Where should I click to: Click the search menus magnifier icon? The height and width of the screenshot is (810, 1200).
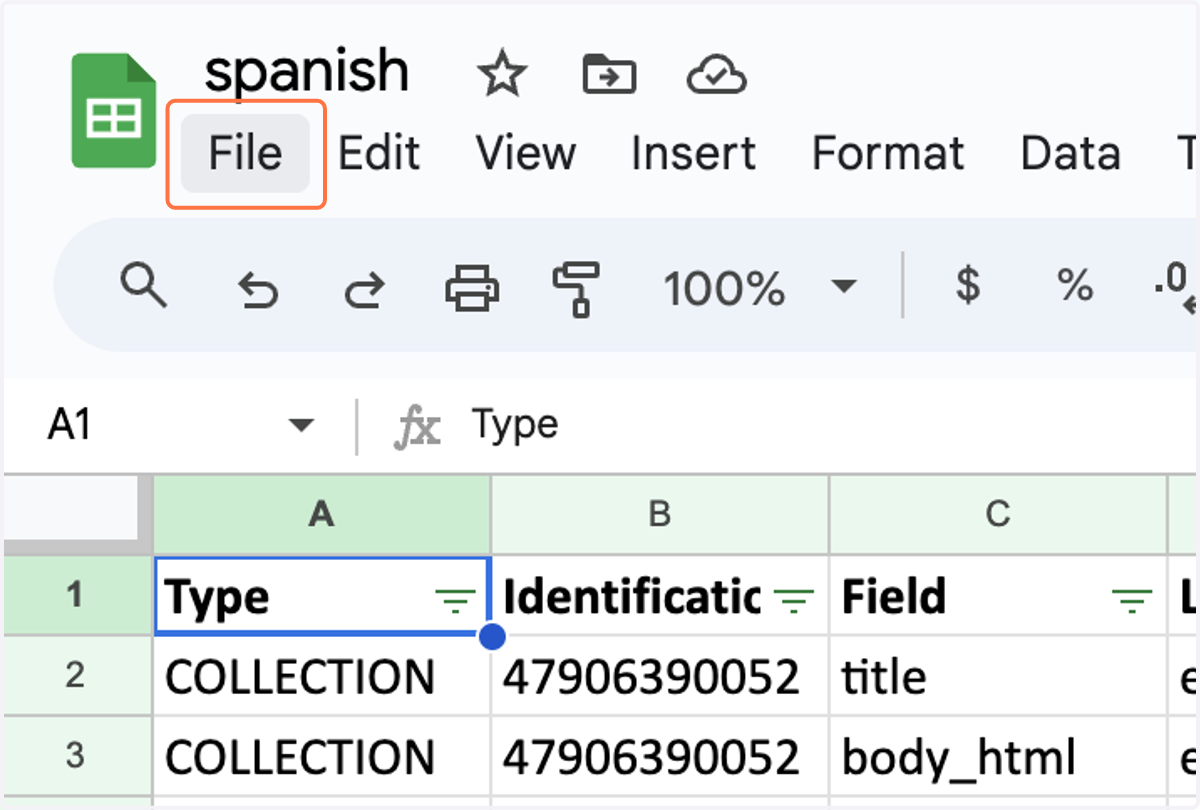(143, 286)
